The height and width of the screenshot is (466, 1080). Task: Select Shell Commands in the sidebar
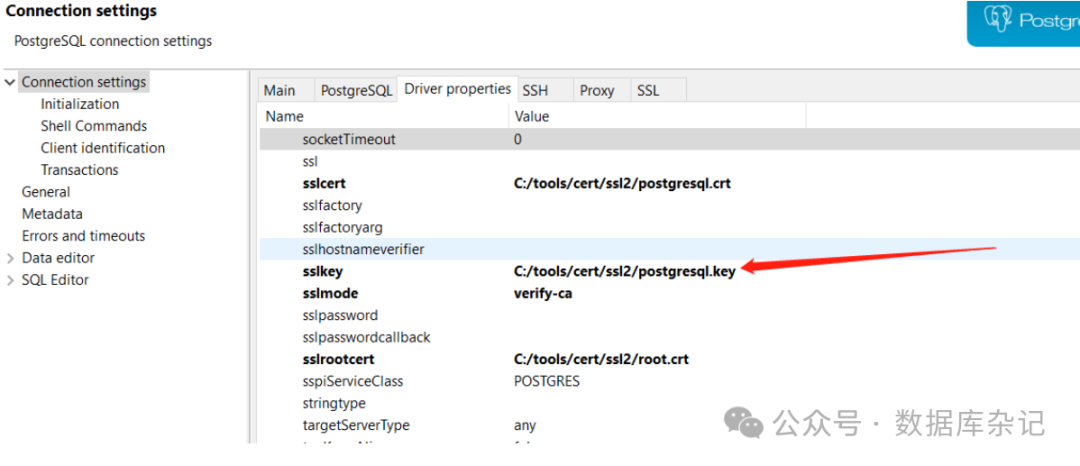[x=94, y=126]
